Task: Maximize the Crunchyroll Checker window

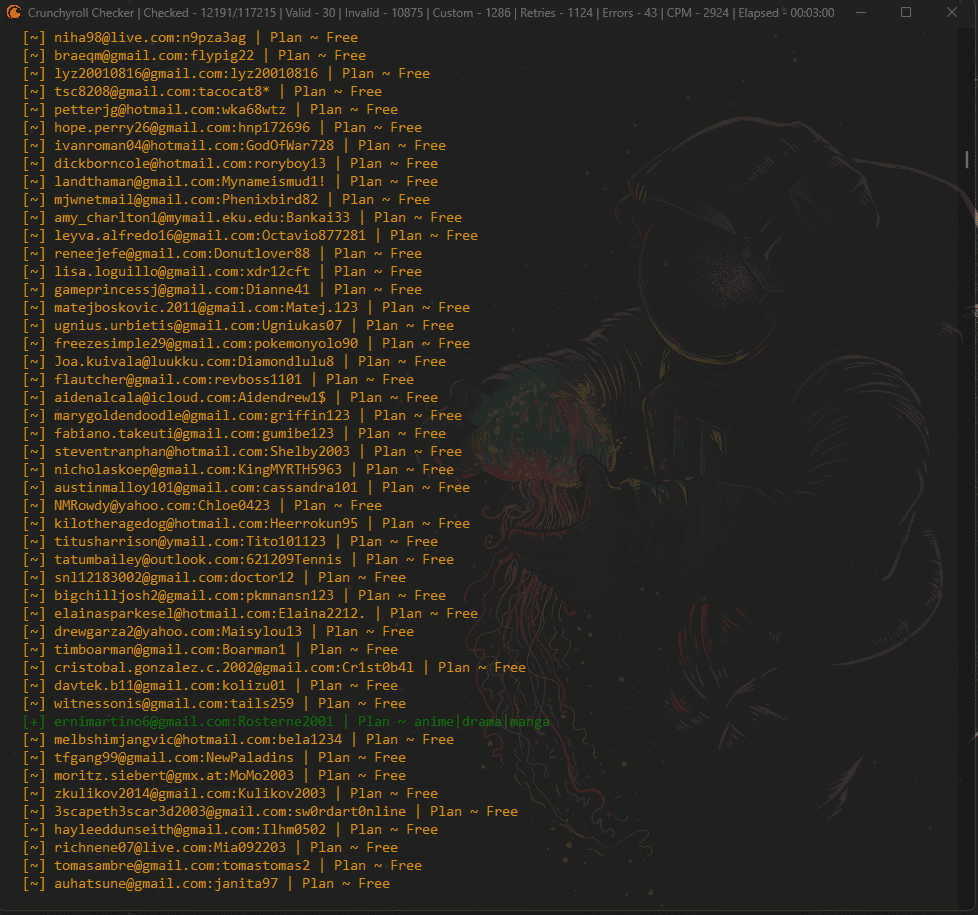Action: point(906,12)
